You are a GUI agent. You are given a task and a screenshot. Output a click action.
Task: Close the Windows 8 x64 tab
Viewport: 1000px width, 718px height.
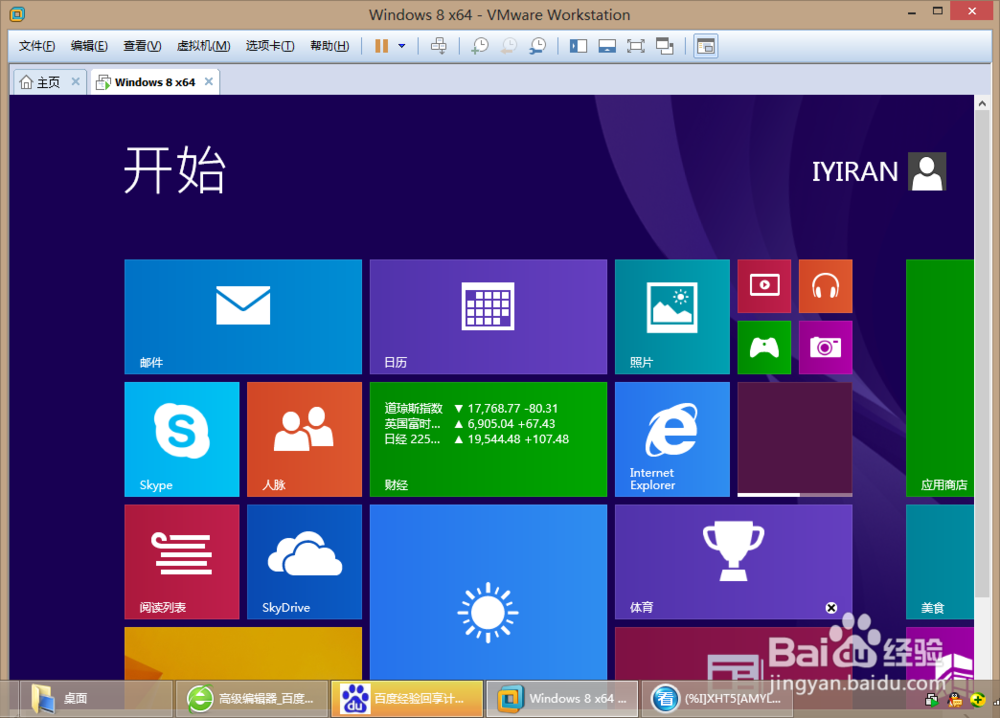(x=209, y=82)
